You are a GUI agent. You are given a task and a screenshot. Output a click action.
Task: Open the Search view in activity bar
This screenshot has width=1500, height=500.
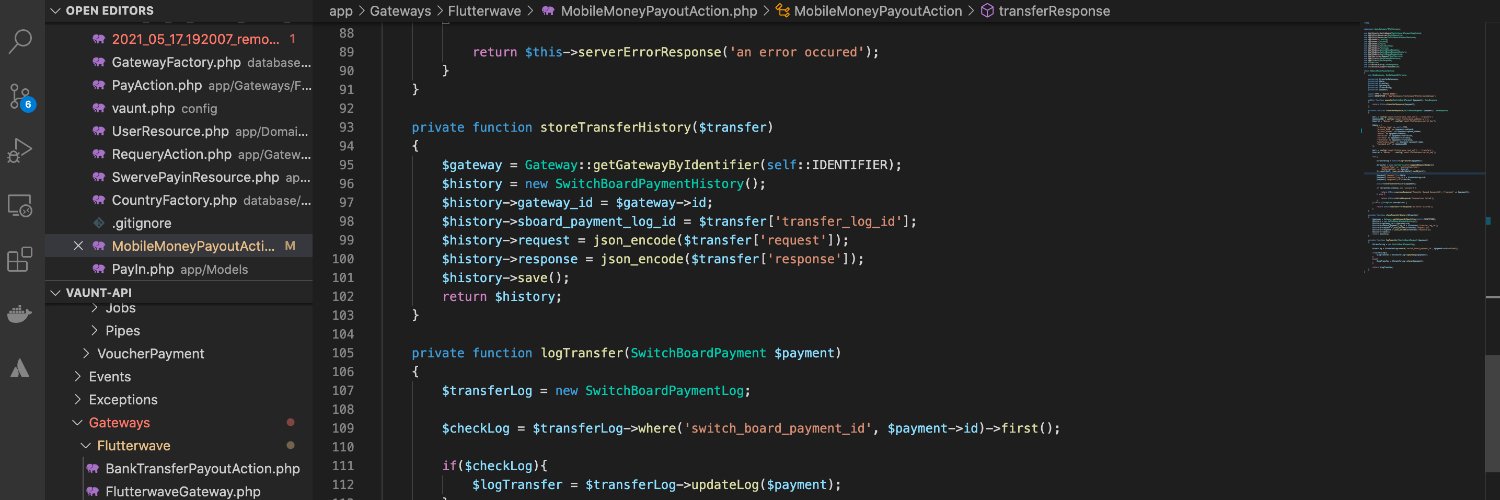[x=21, y=41]
